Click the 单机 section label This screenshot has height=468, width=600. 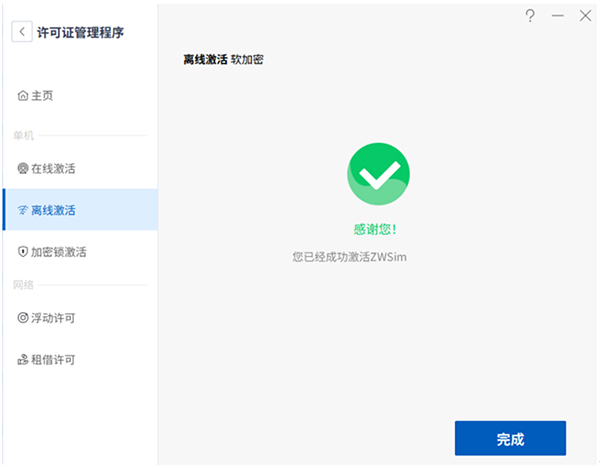click(x=23, y=135)
